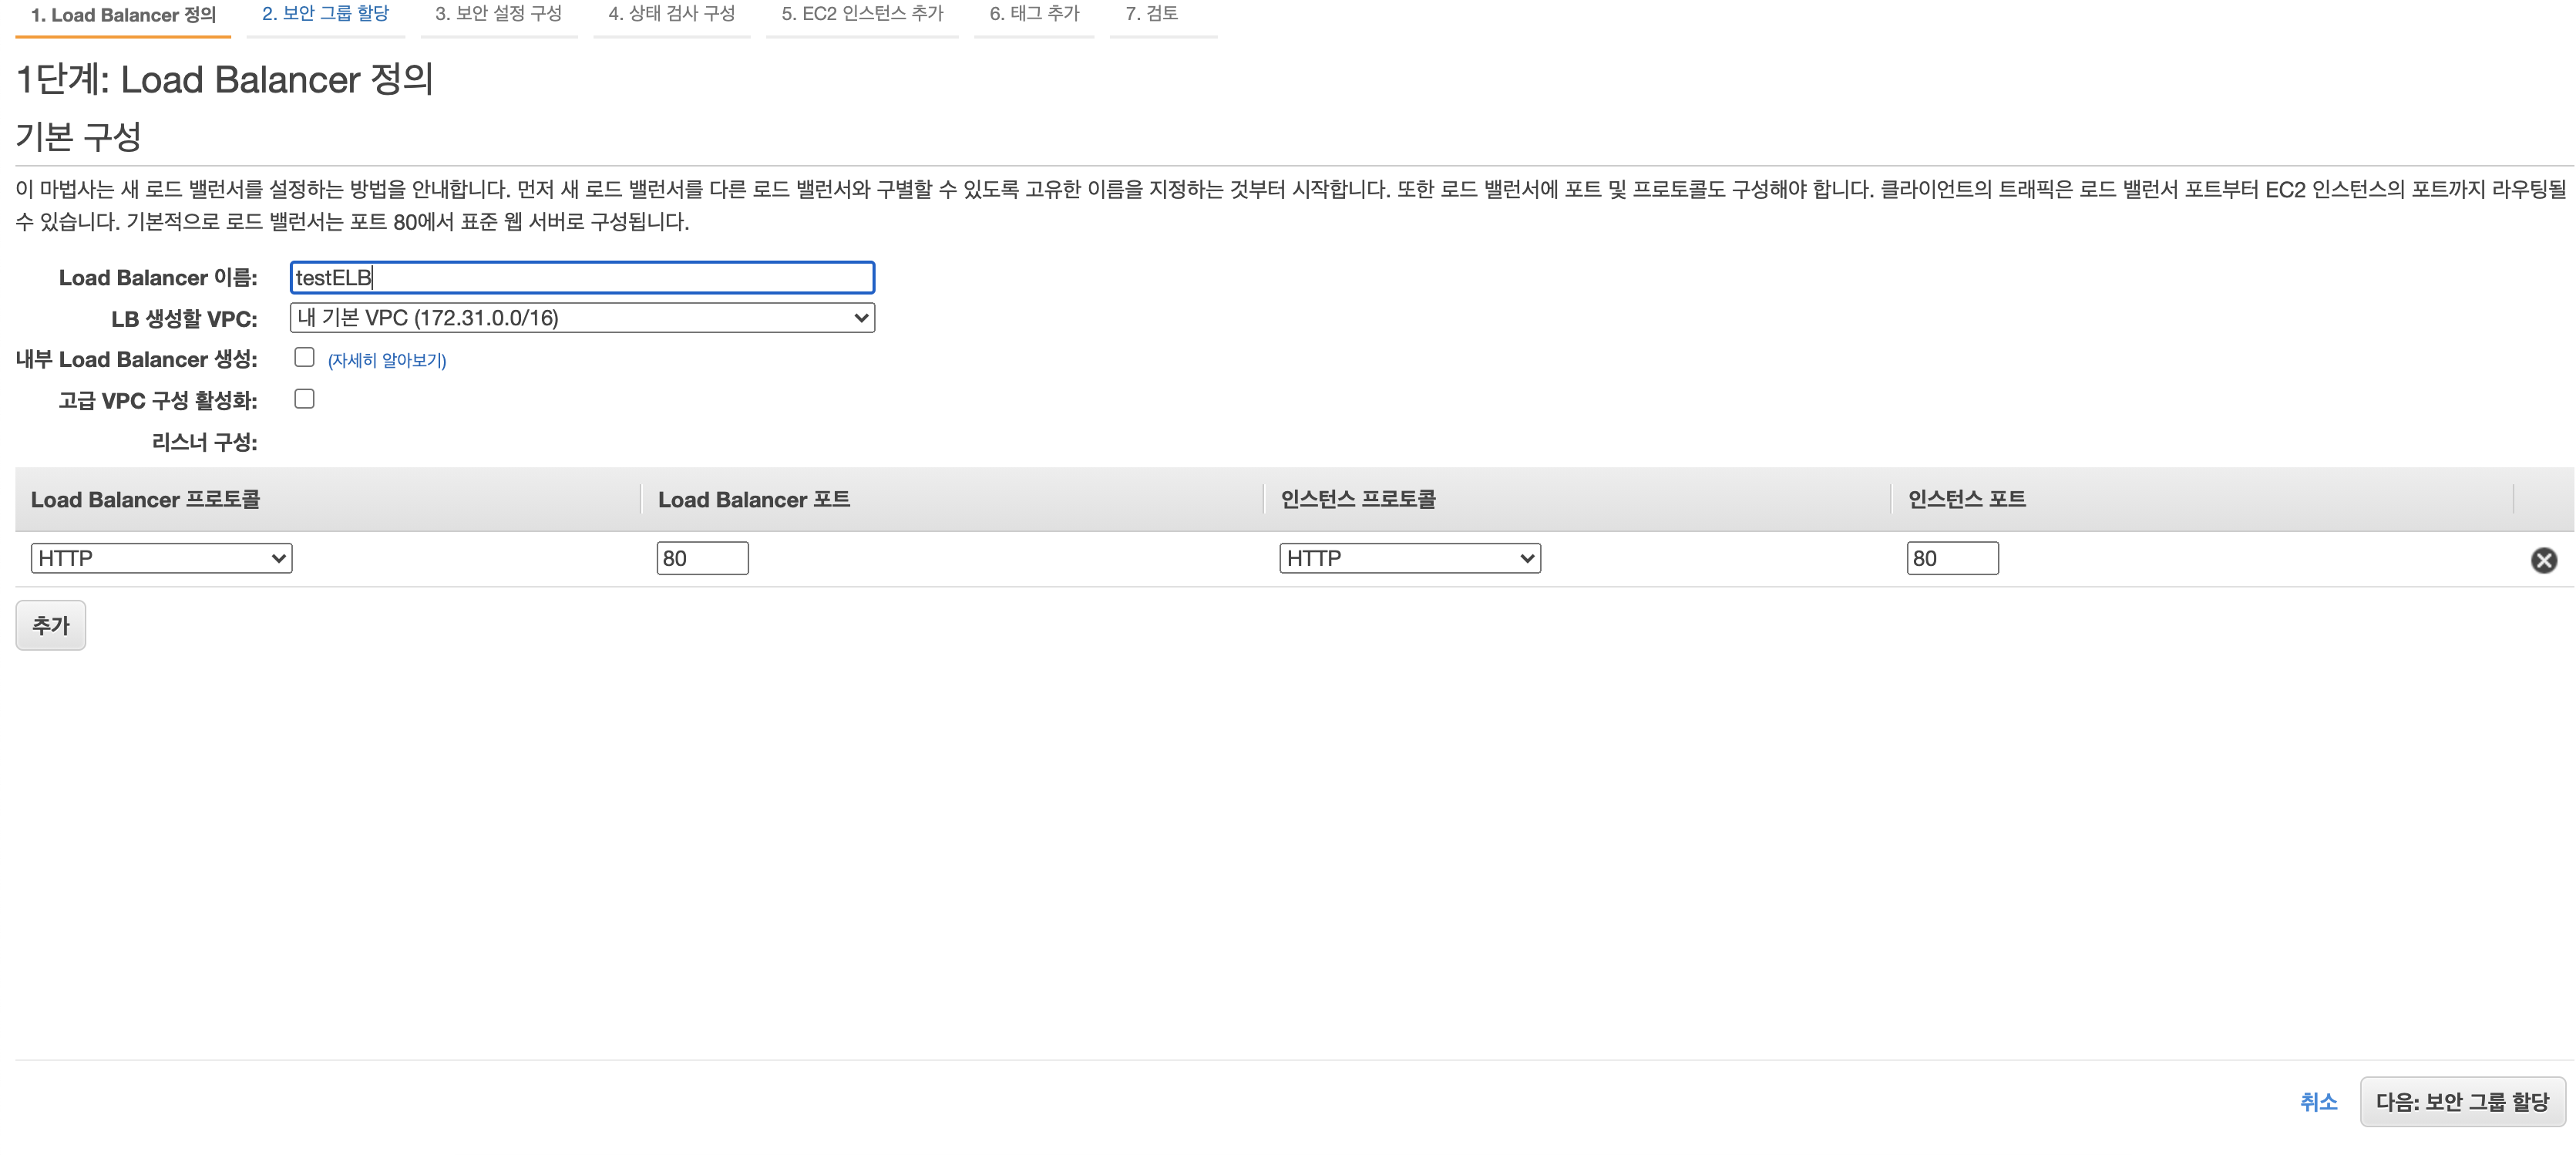The width and height of the screenshot is (2576, 1155).
Task: Go to 7. 검토 tab
Action: 1151,14
